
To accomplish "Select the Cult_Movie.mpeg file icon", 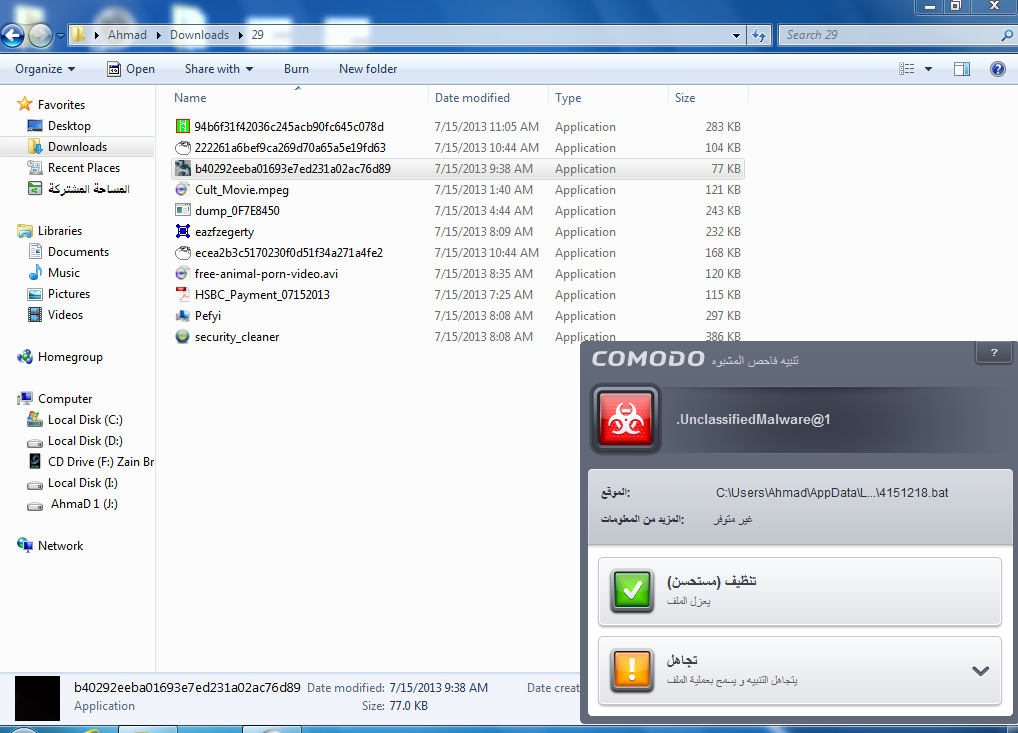I will [x=183, y=190].
